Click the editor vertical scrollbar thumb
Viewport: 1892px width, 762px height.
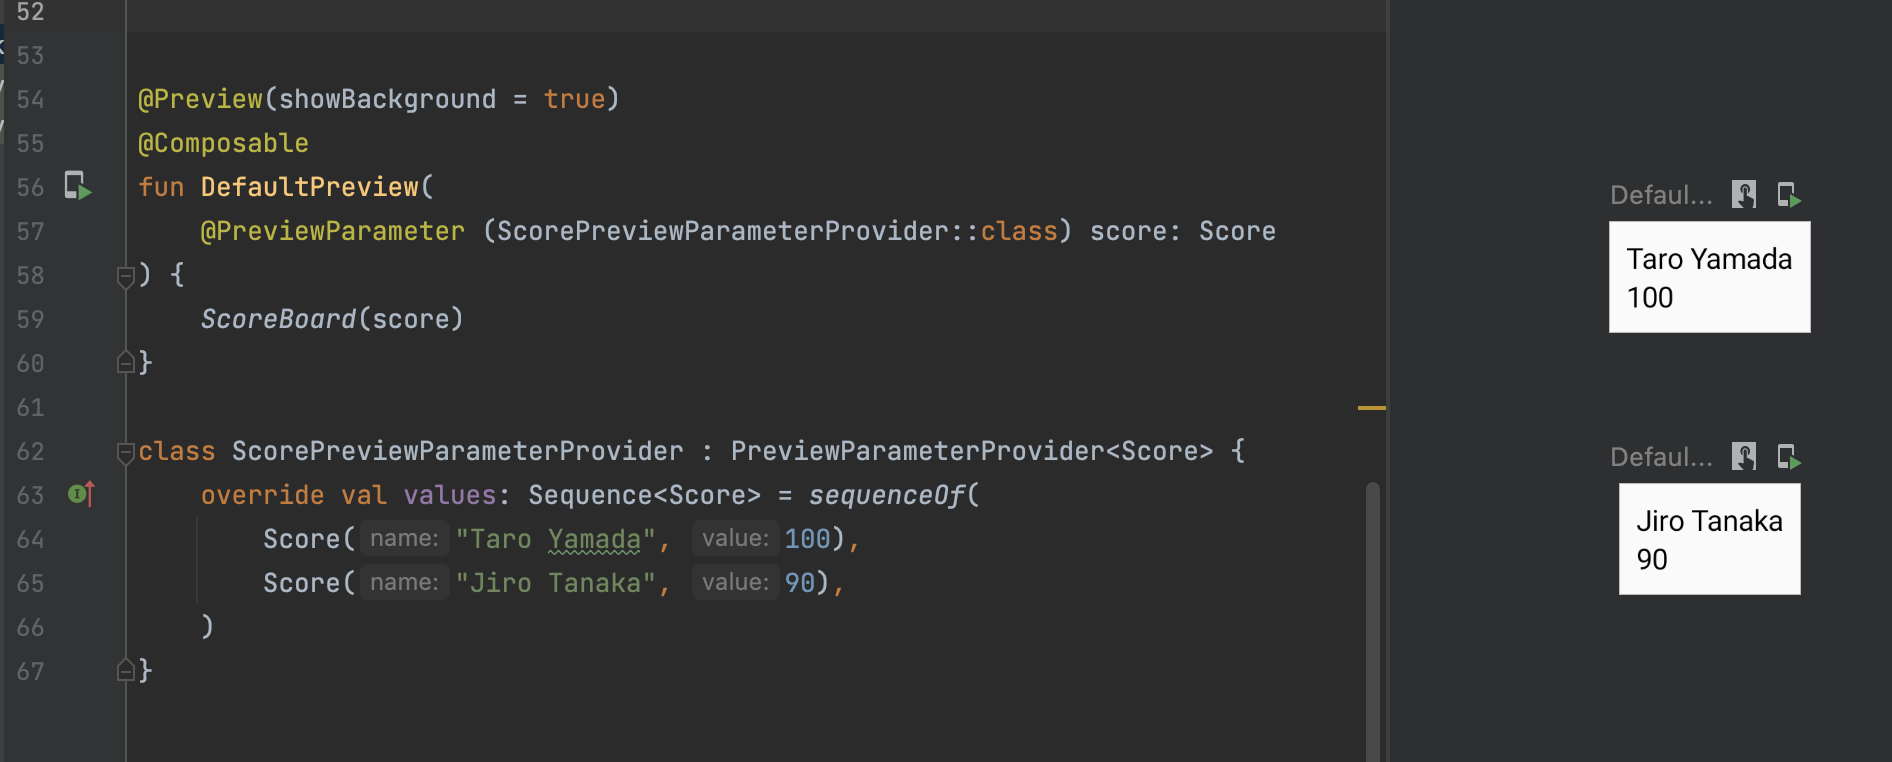pos(1373,620)
